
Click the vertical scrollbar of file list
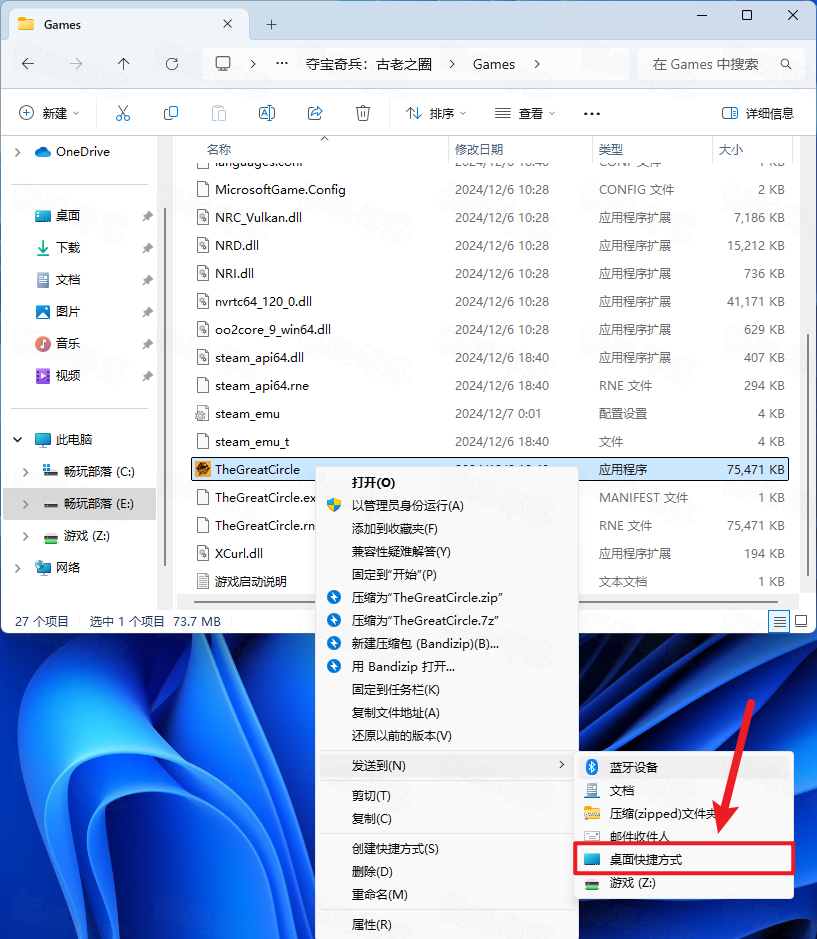[x=807, y=455]
